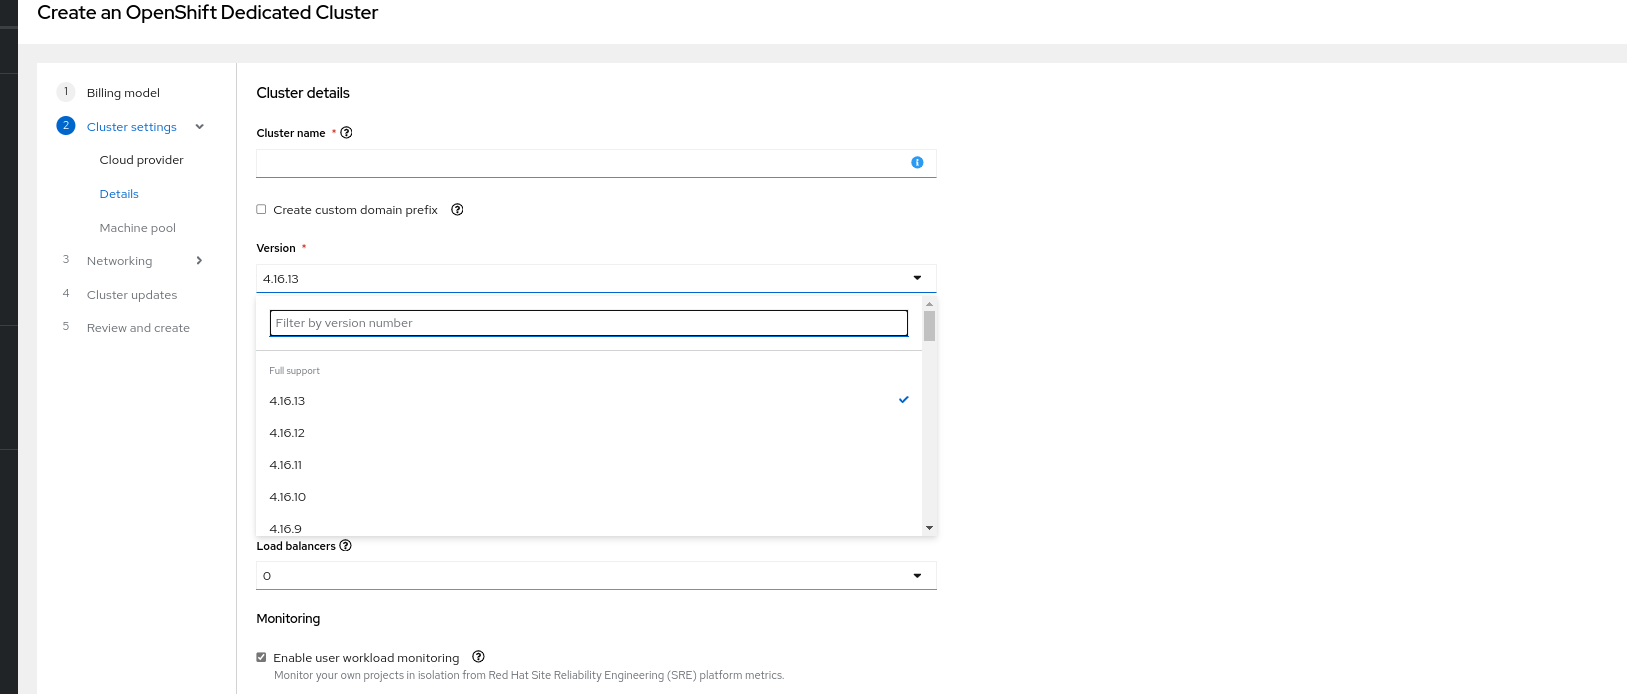Image resolution: width=1627 pixels, height=694 pixels.
Task: Click the Monitoring section heading
Action: 288,619
